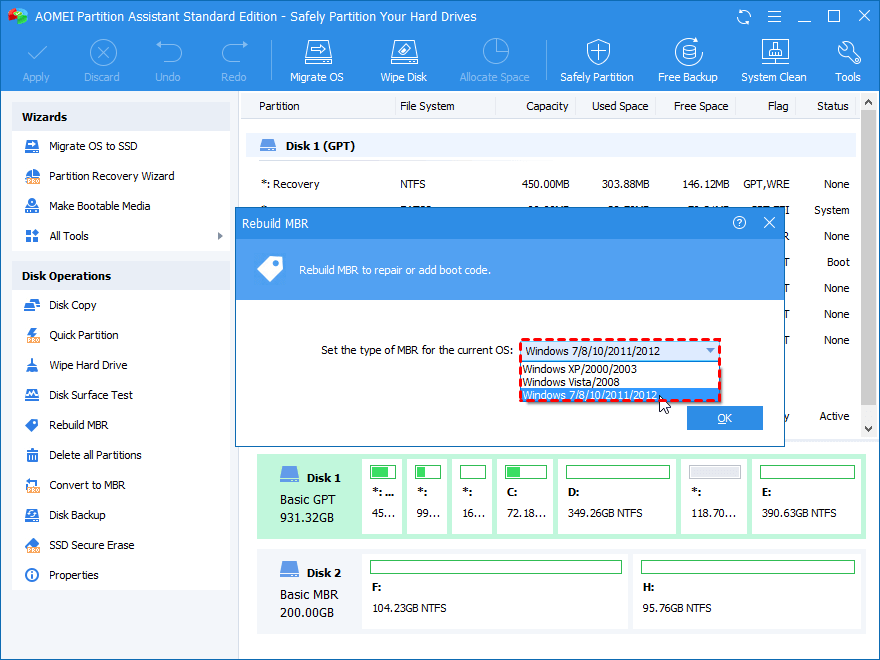
Task: Select Windows Vista/2008 from the list
Action: pos(620,382)
